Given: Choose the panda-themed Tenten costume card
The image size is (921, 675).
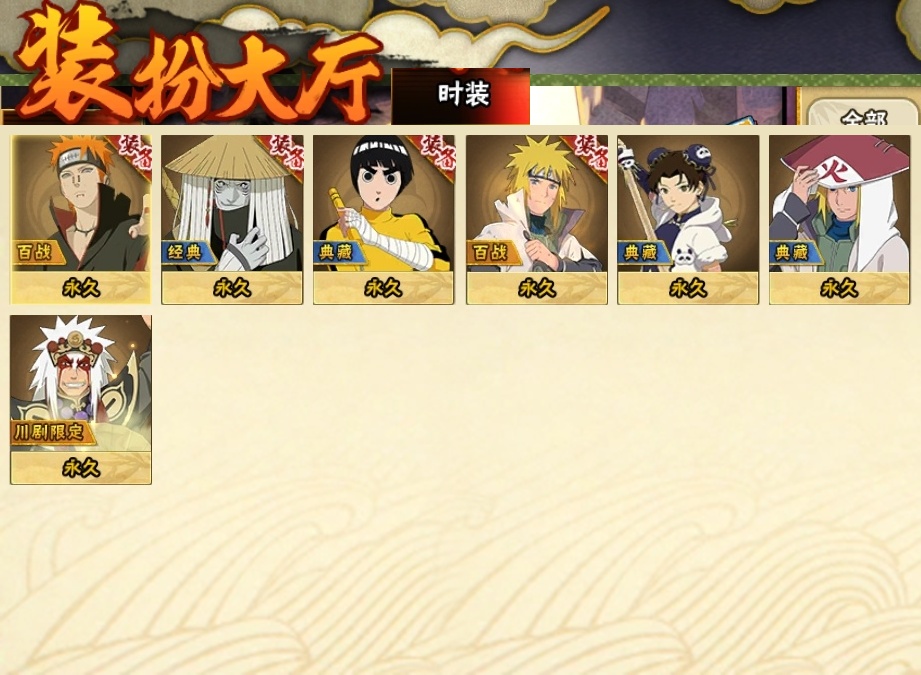Looking at the screenshot, I should tap(688, 220).
